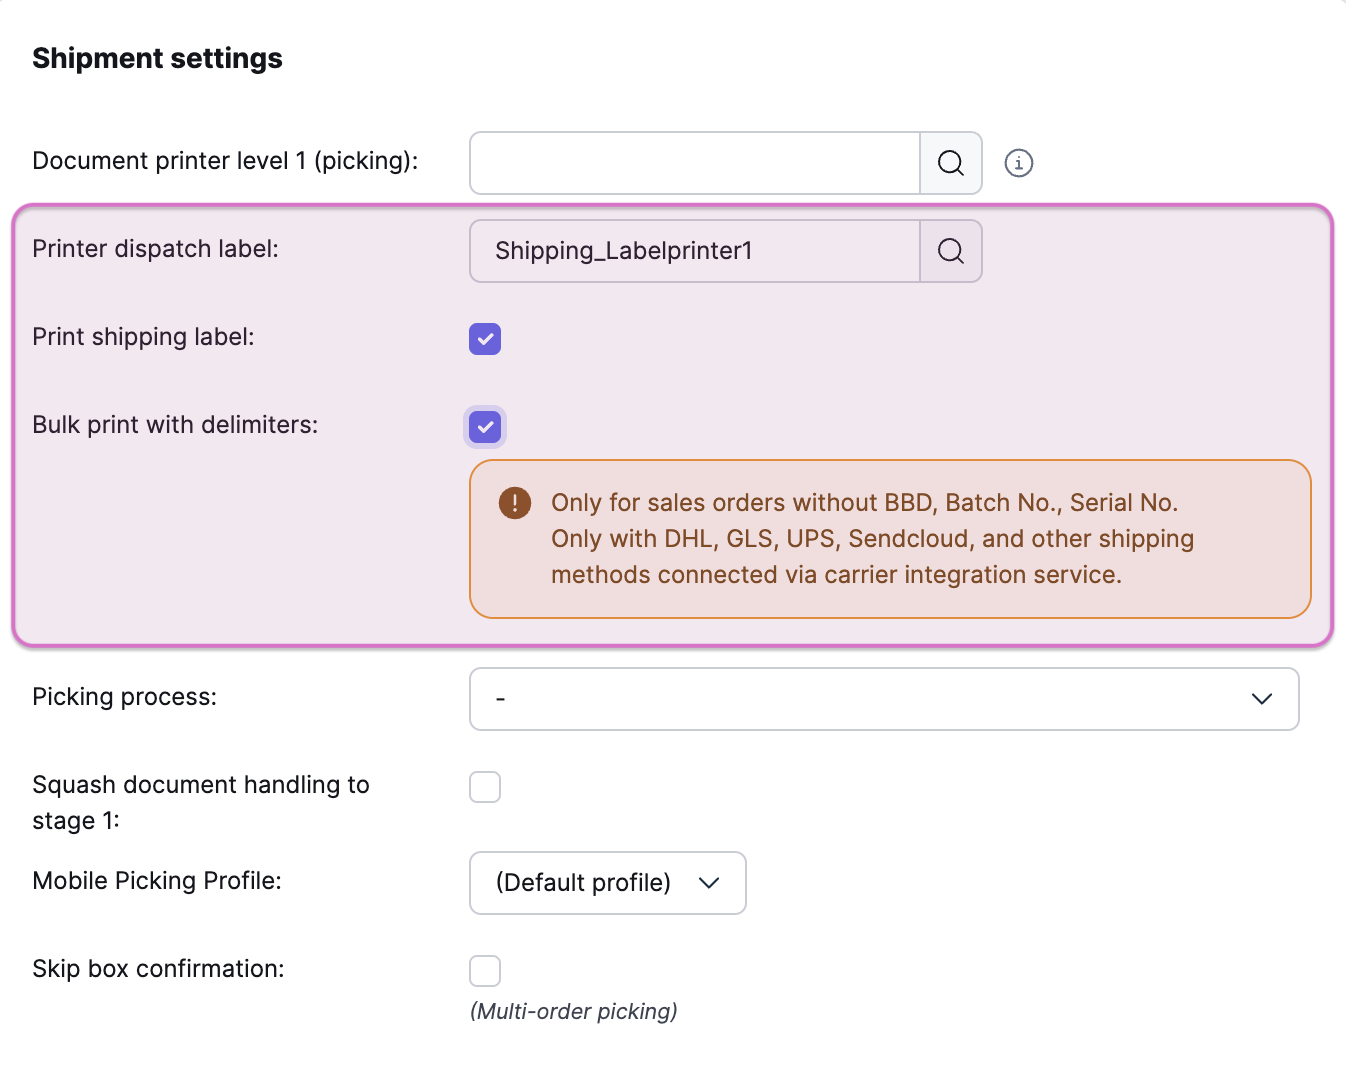Open the Picking process dropdown
Viewport: 1346px width, 1072px height.
click(883, 699)
